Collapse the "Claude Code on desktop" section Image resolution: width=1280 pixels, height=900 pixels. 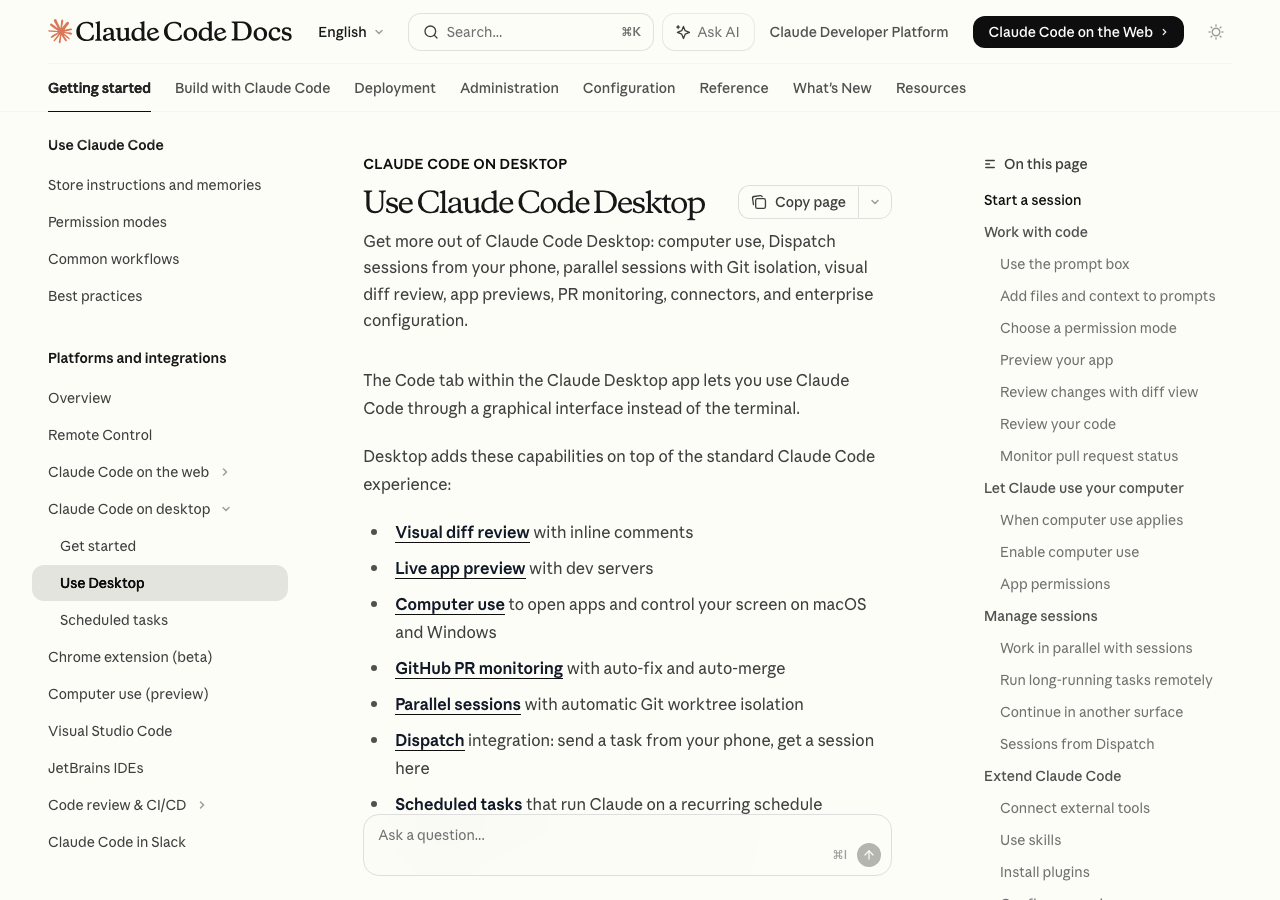coord(226,509)
